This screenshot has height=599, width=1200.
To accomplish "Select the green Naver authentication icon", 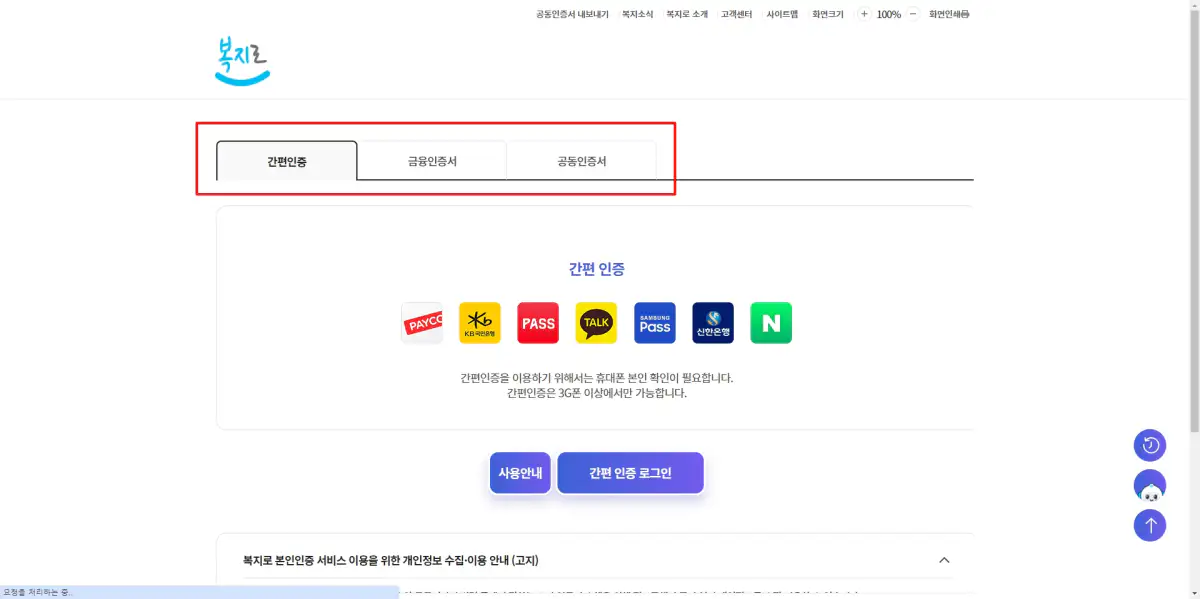I will click(771, 323).
